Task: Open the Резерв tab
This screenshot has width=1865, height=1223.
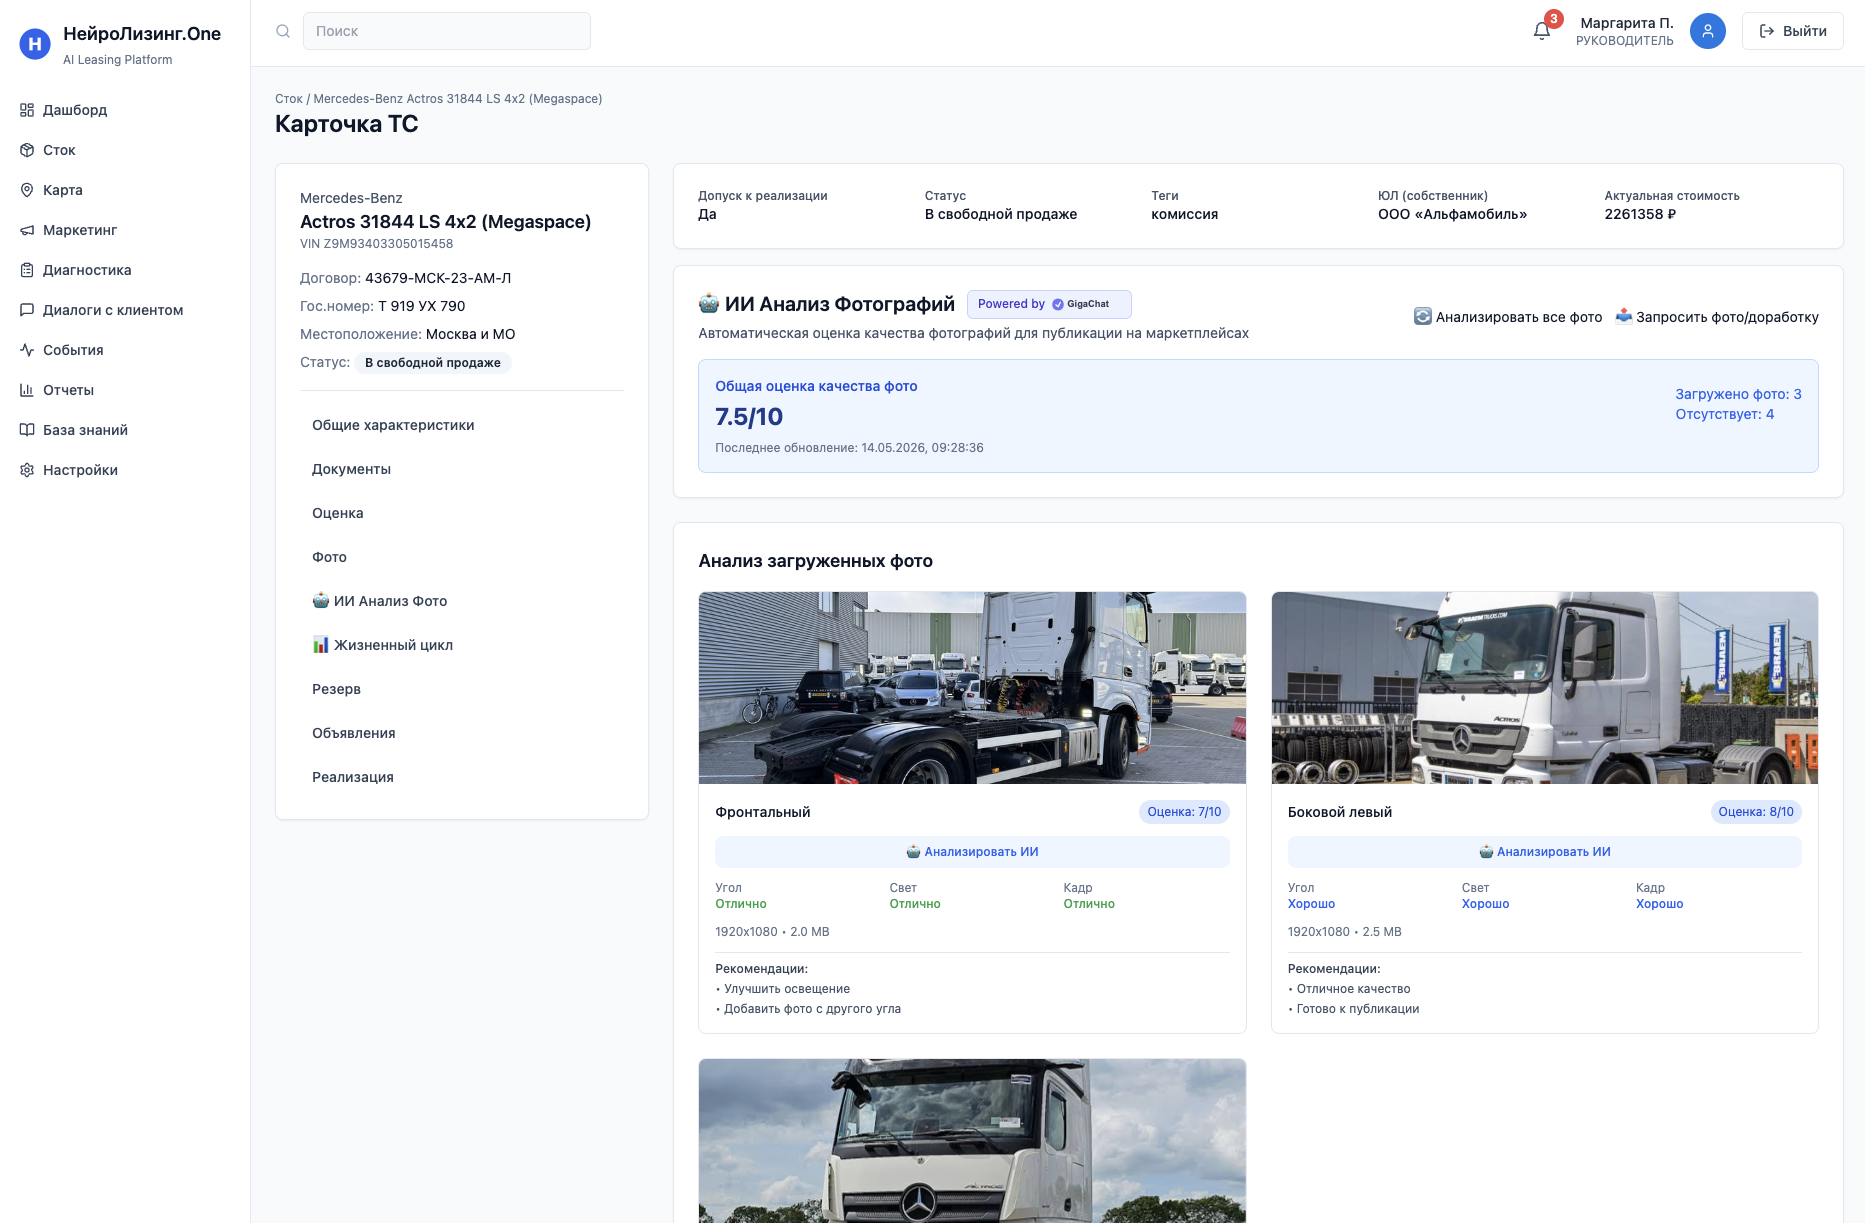Action: (x=336, y=689)
